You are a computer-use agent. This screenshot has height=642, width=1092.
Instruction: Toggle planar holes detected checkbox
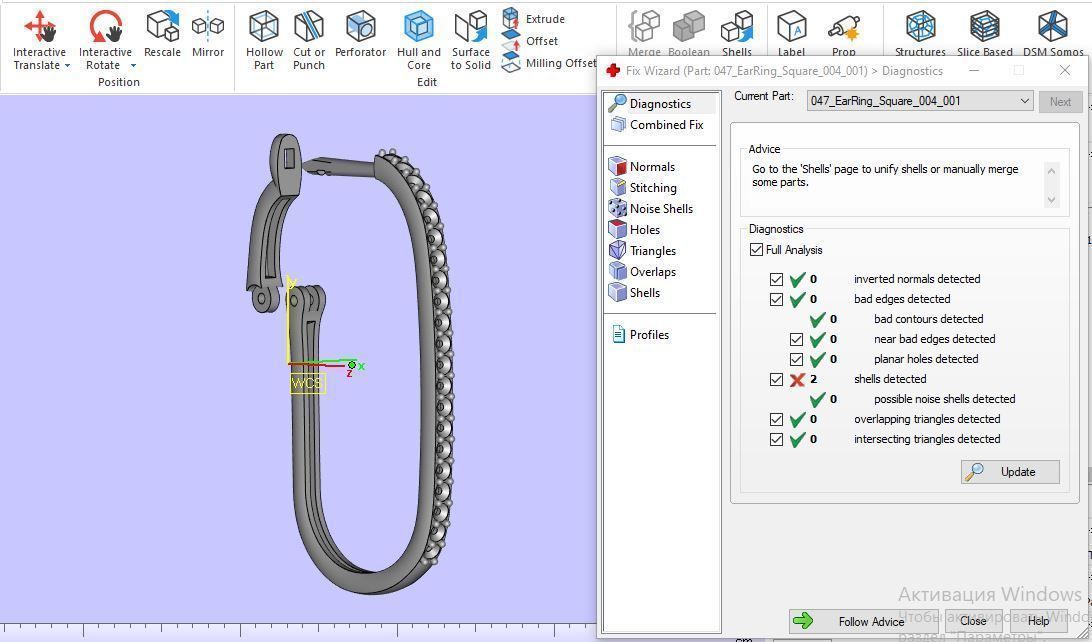[x=797, y=359]
